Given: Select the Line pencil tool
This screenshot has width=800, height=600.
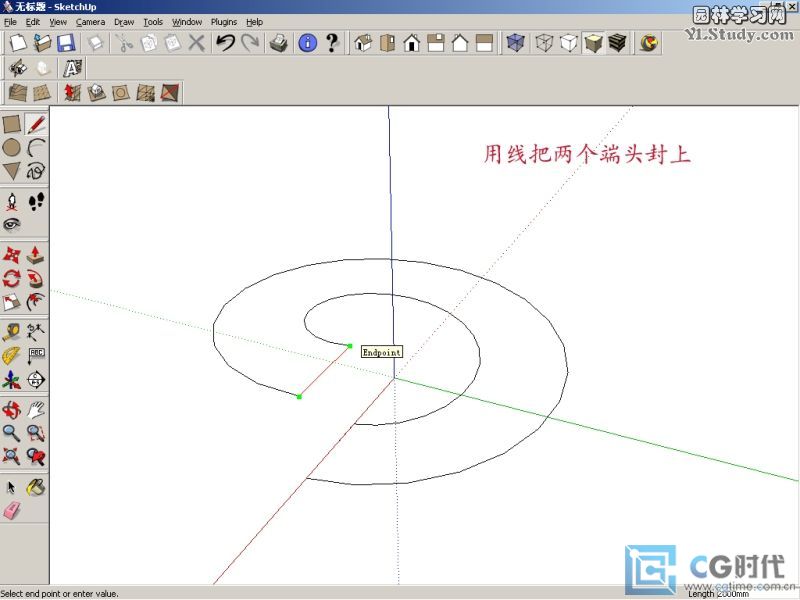Looking at the screenshot, I should (x=36, y=123).
